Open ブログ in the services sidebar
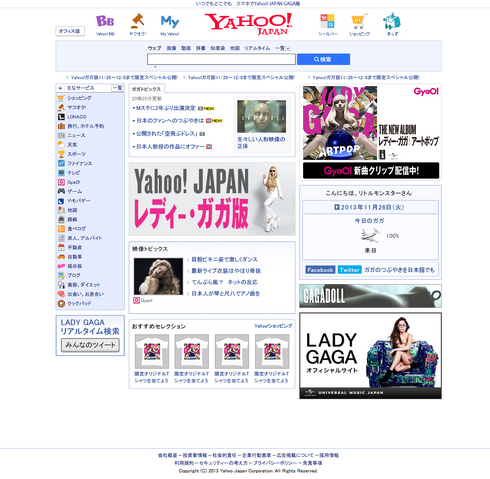 coord(74,275)
